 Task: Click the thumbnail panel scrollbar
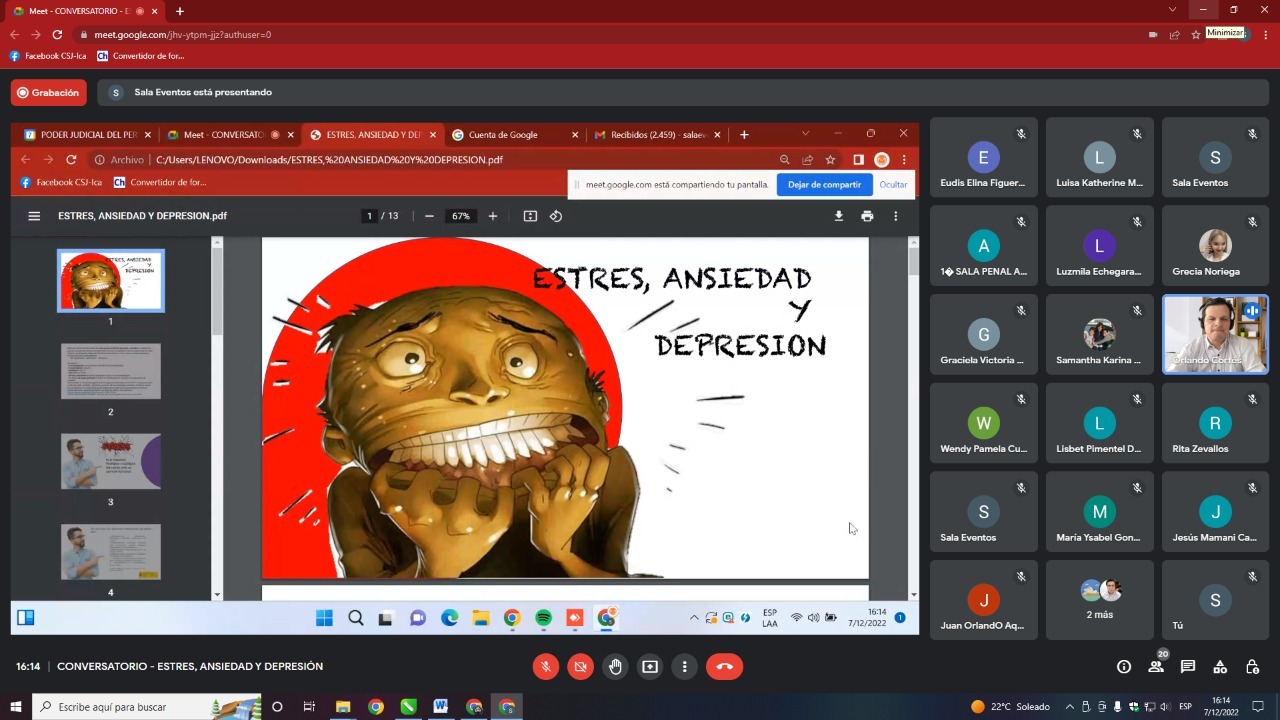tap(217, 290)
